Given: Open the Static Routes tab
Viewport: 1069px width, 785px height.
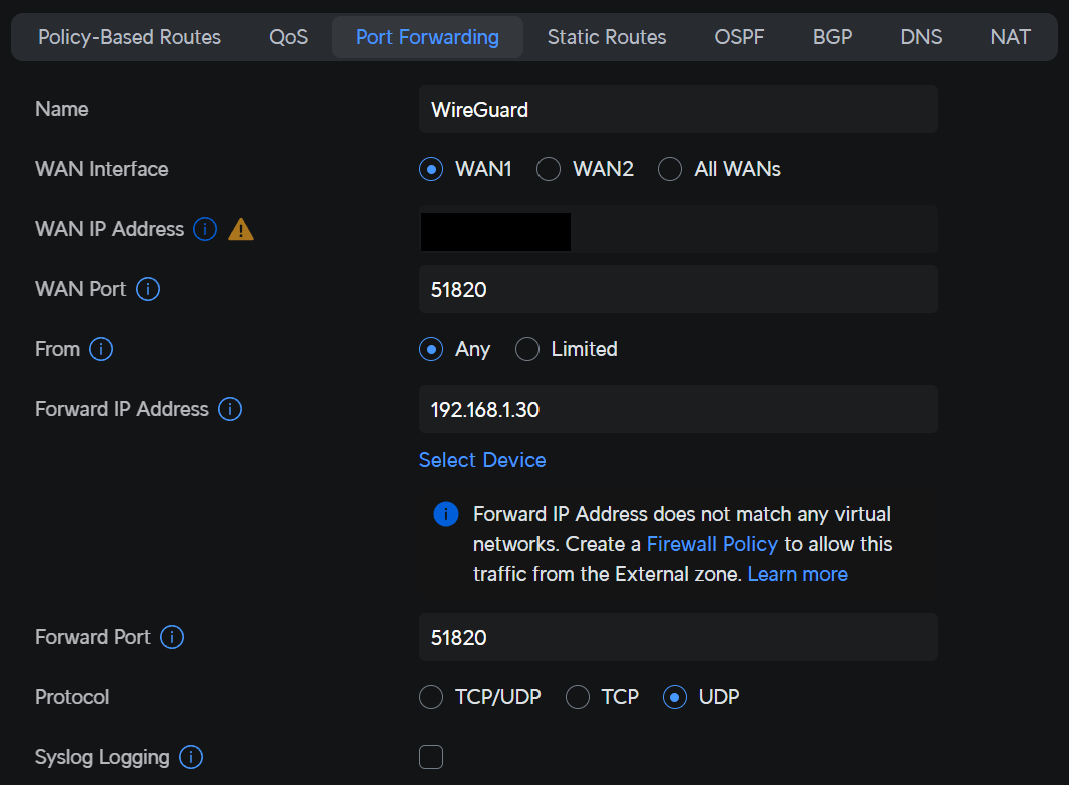Looking at the screenshot, I should pos(607,37).
